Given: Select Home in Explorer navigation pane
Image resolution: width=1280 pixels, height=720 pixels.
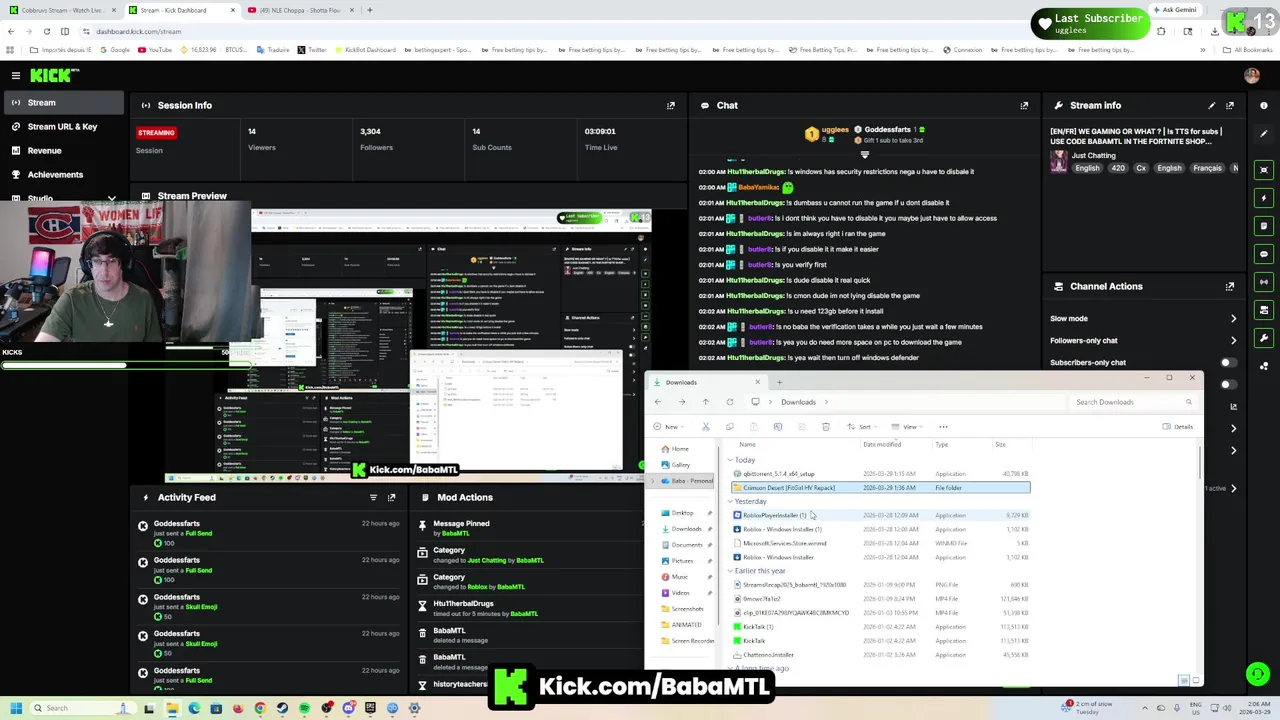Looking at the screenshot, I should click(681, 449).
